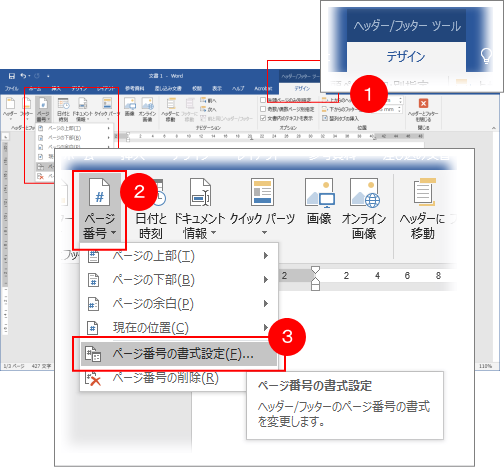This screenshot has height=467, width=504.
Task: Click the enlarged オンライン画像 icon
Action: click(365, 192)
